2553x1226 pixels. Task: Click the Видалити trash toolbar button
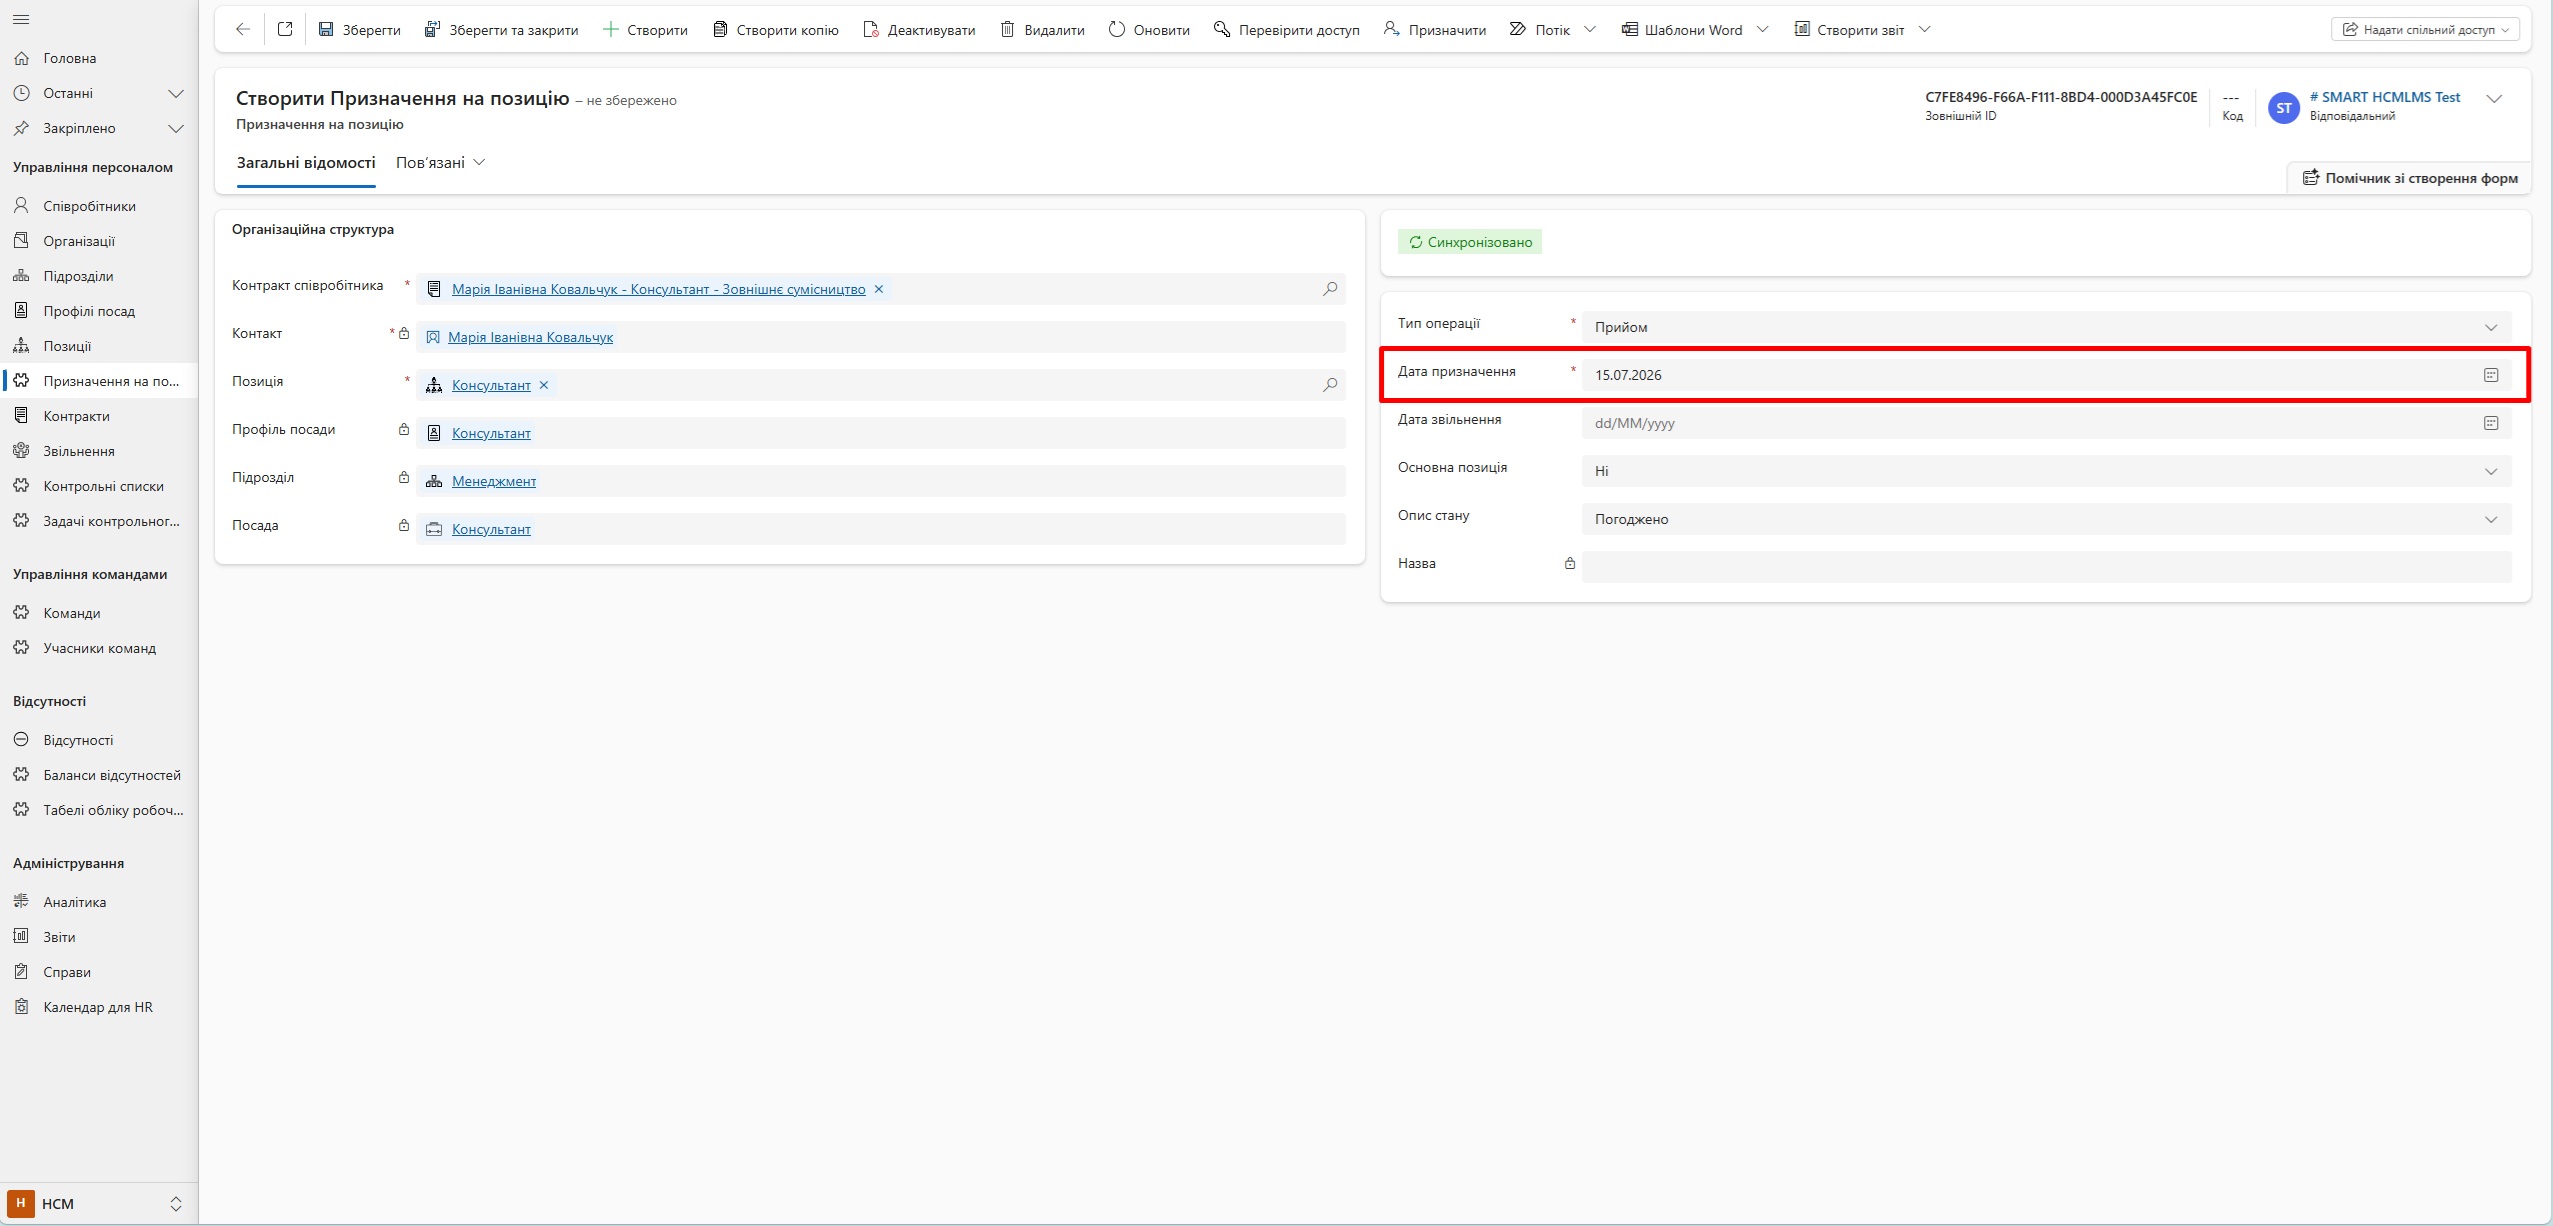click(1043, 30)
